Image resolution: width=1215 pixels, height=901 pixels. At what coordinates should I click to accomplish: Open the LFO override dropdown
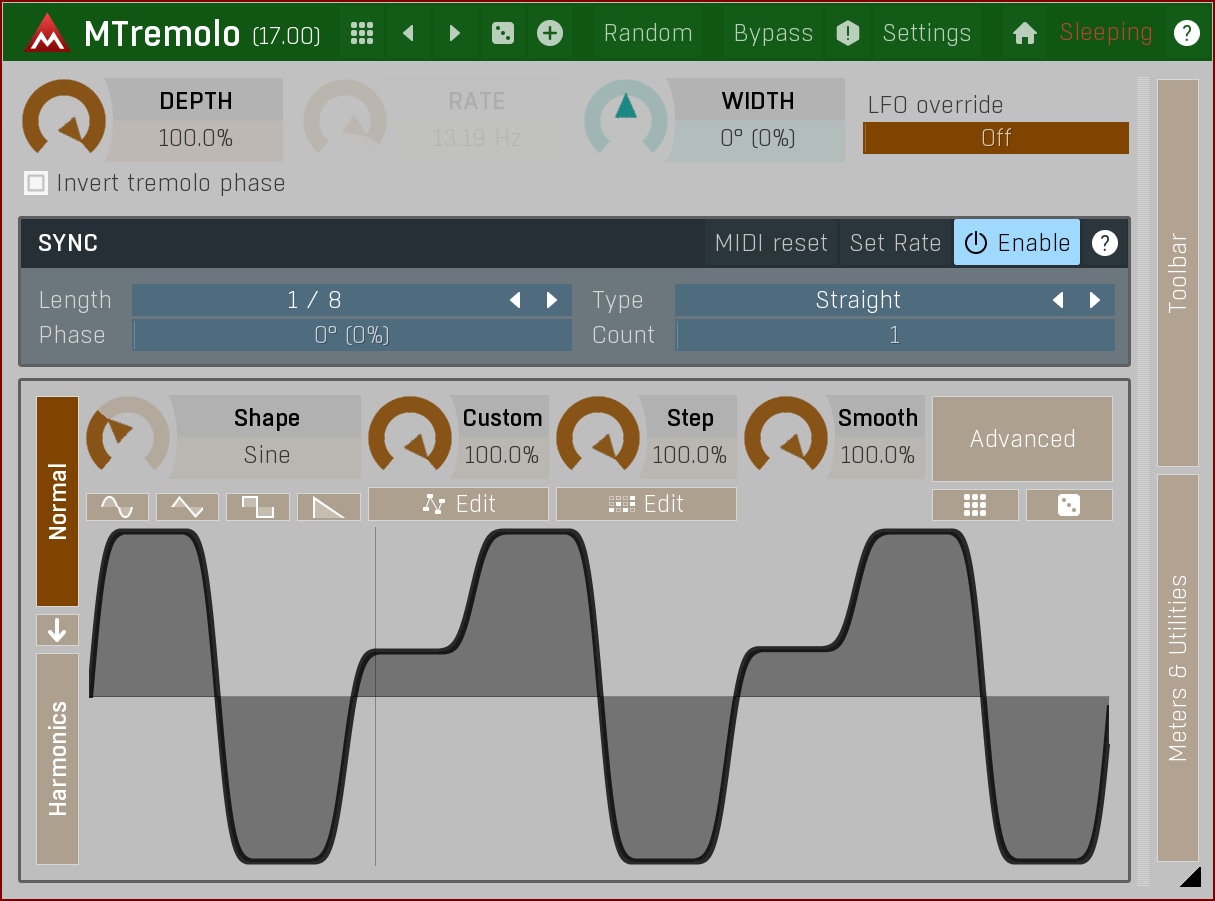pyautogui.click(x=995, y=138)
